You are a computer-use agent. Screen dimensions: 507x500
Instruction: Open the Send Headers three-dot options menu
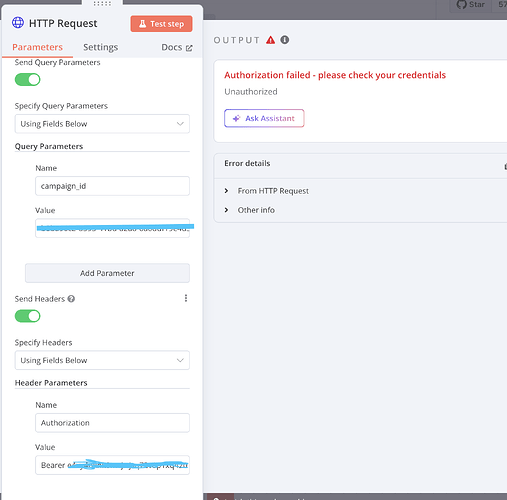(x=186, y=298)
